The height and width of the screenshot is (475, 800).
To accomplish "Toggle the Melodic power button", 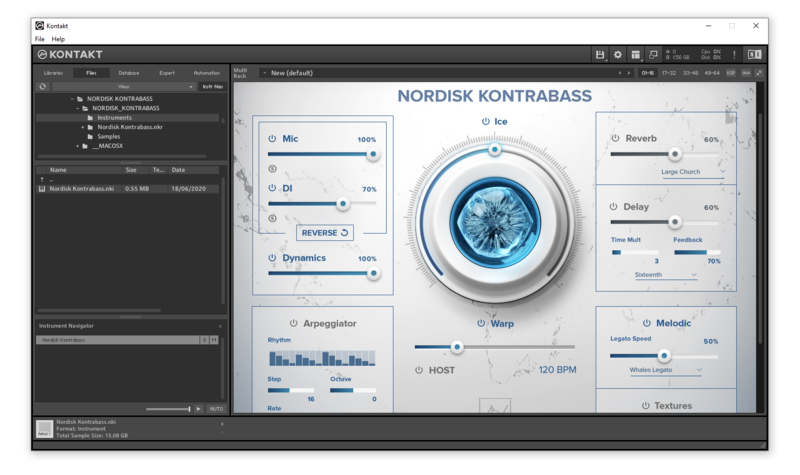I will pyautogui.click(x=646, y=323).
